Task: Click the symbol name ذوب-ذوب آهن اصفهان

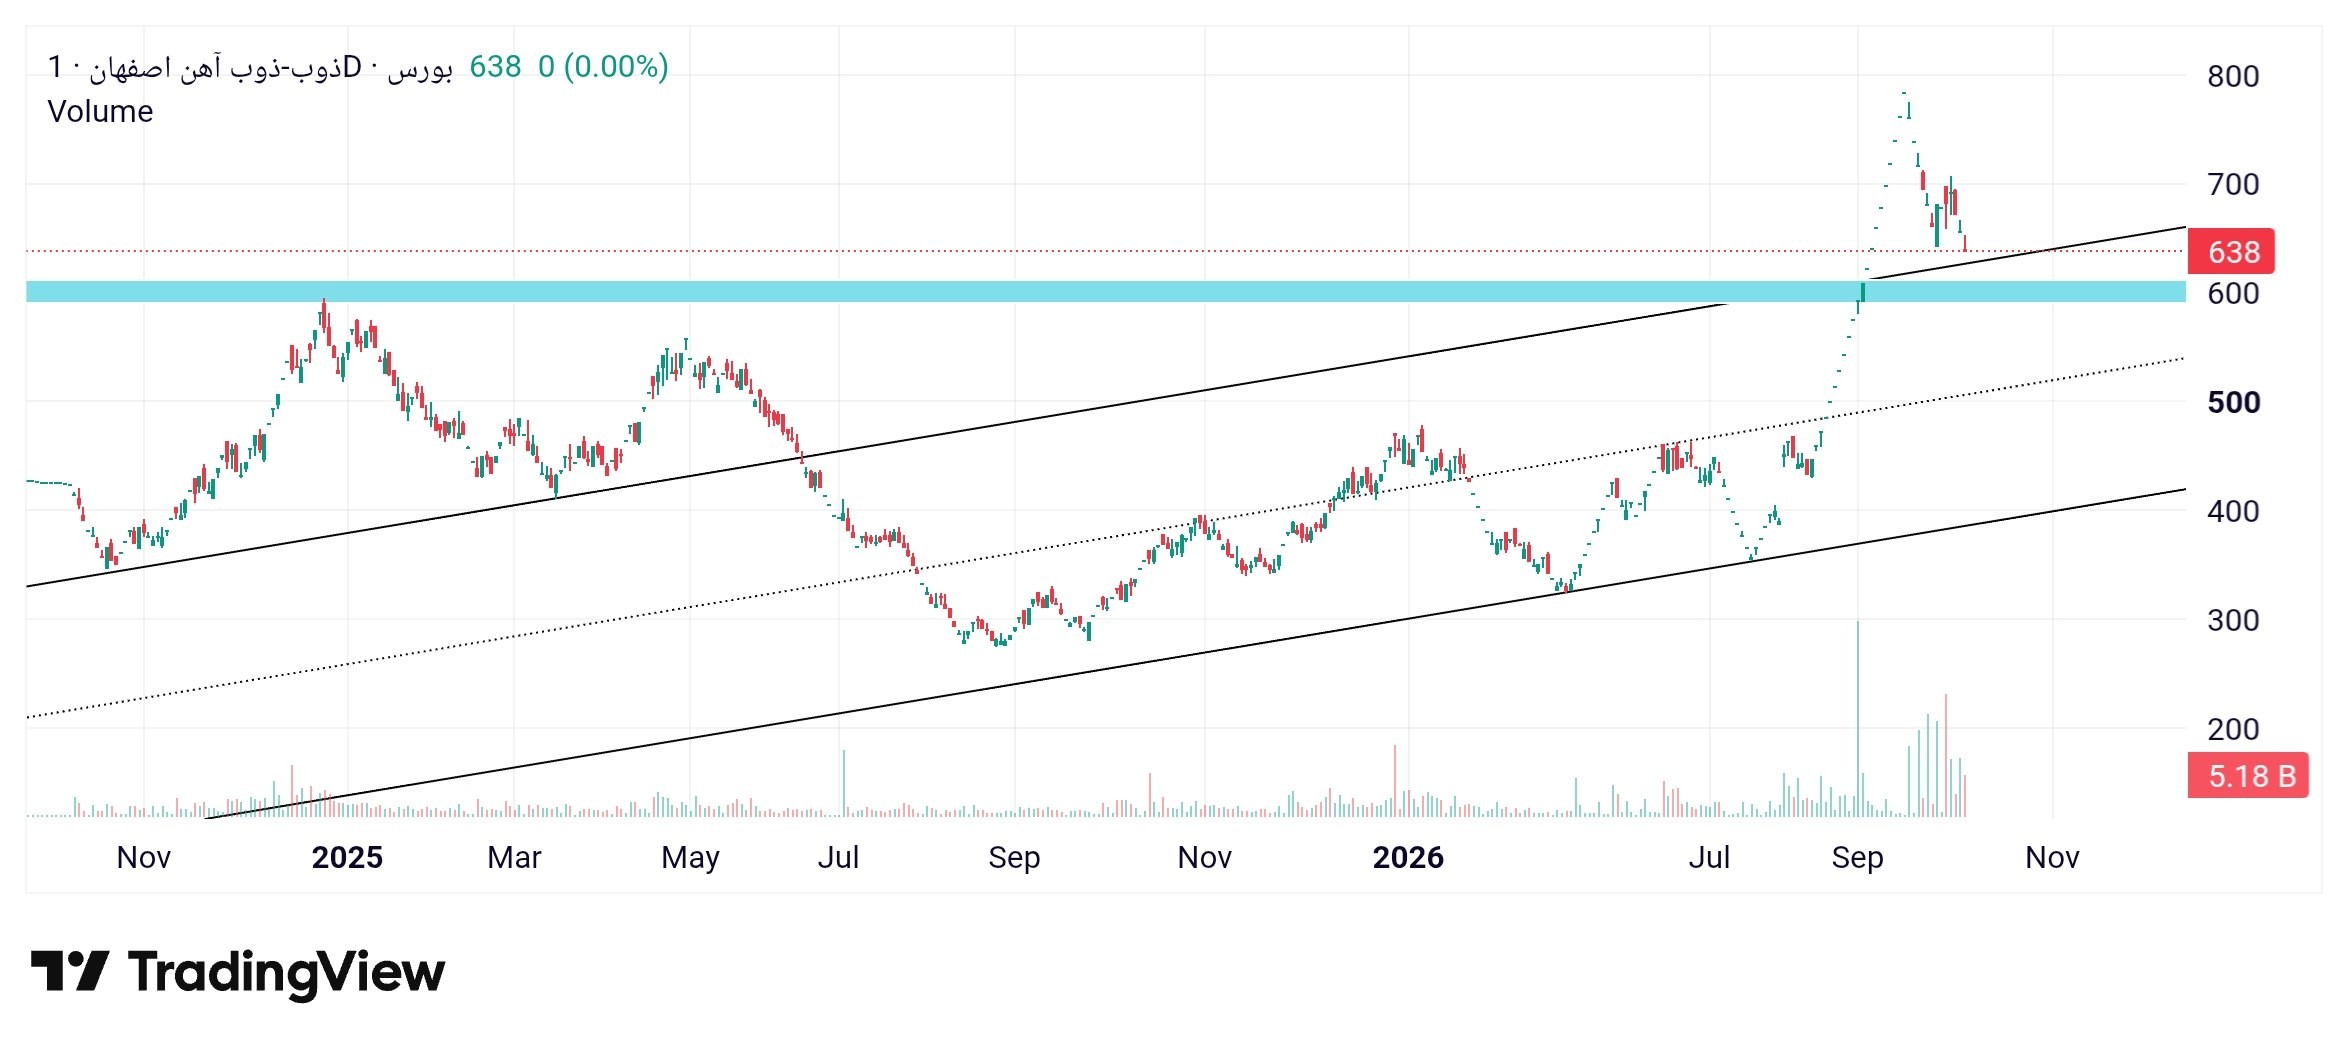Action: (x=216, y=67)
